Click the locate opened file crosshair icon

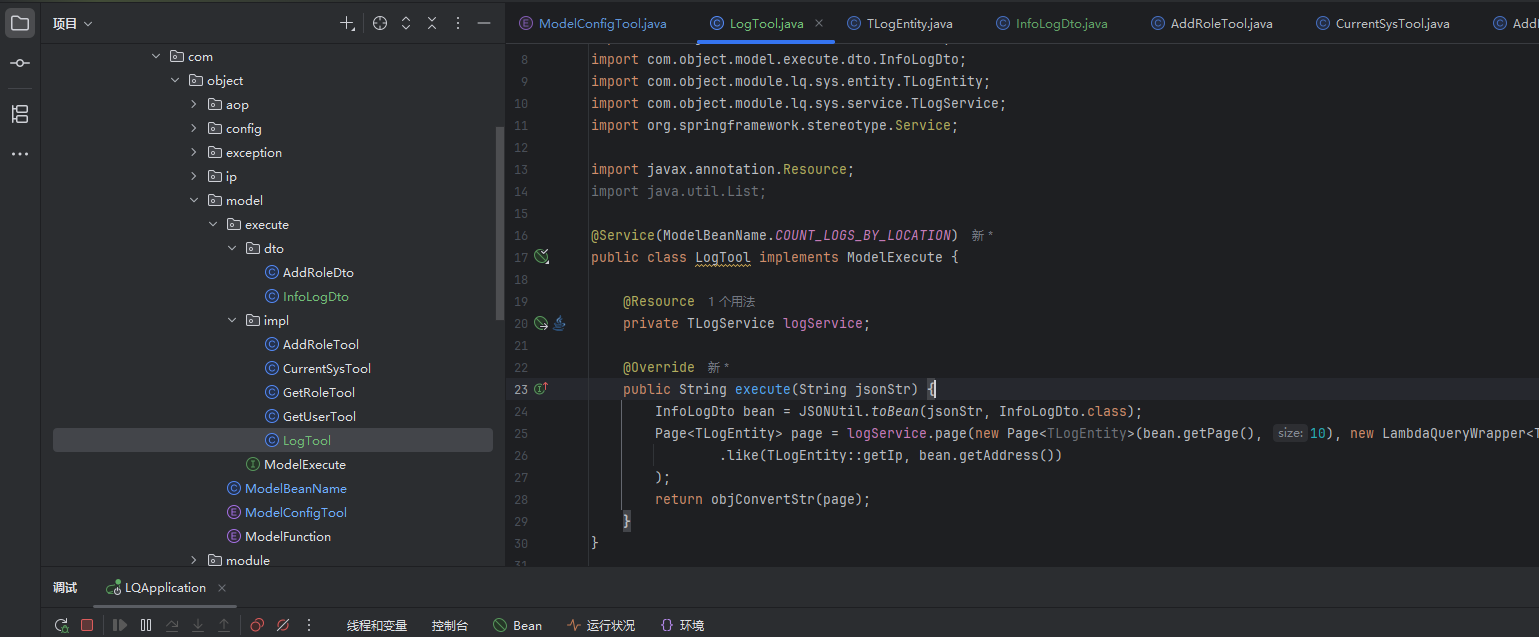[380, 23]
